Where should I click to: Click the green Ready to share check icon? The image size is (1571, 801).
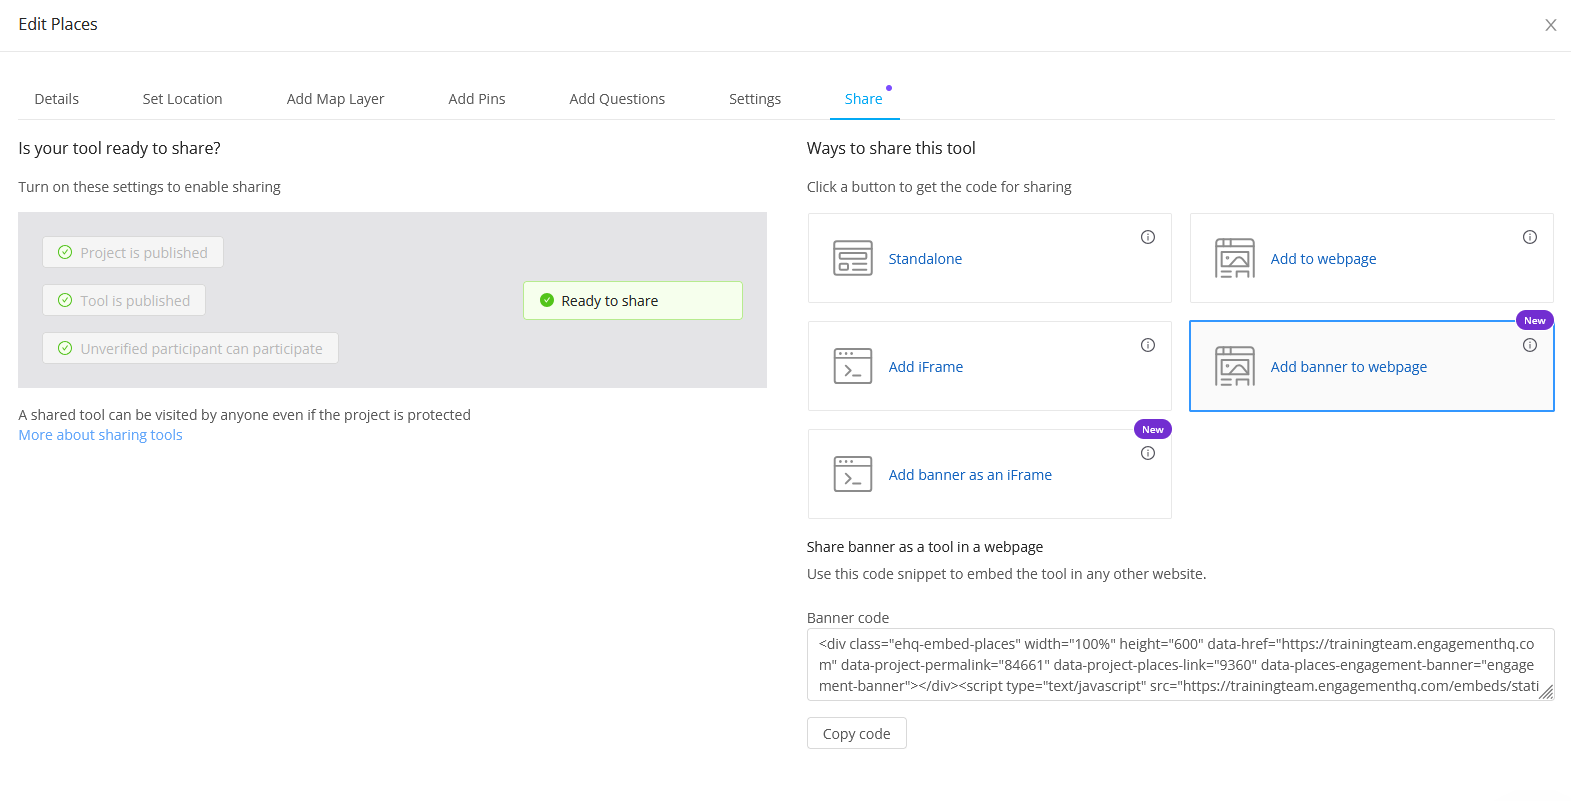coord(547,300)
